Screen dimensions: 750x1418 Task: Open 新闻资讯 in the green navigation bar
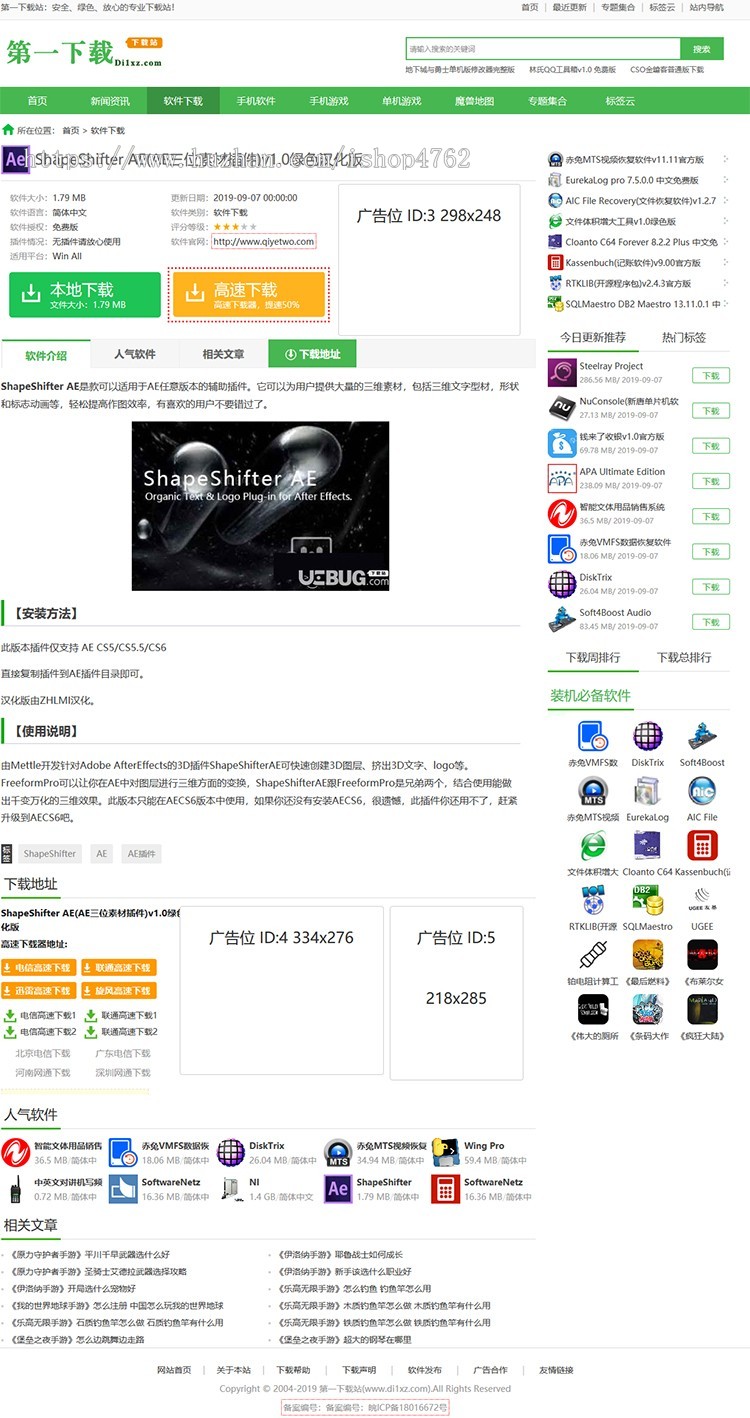click(x=110, y=101)
